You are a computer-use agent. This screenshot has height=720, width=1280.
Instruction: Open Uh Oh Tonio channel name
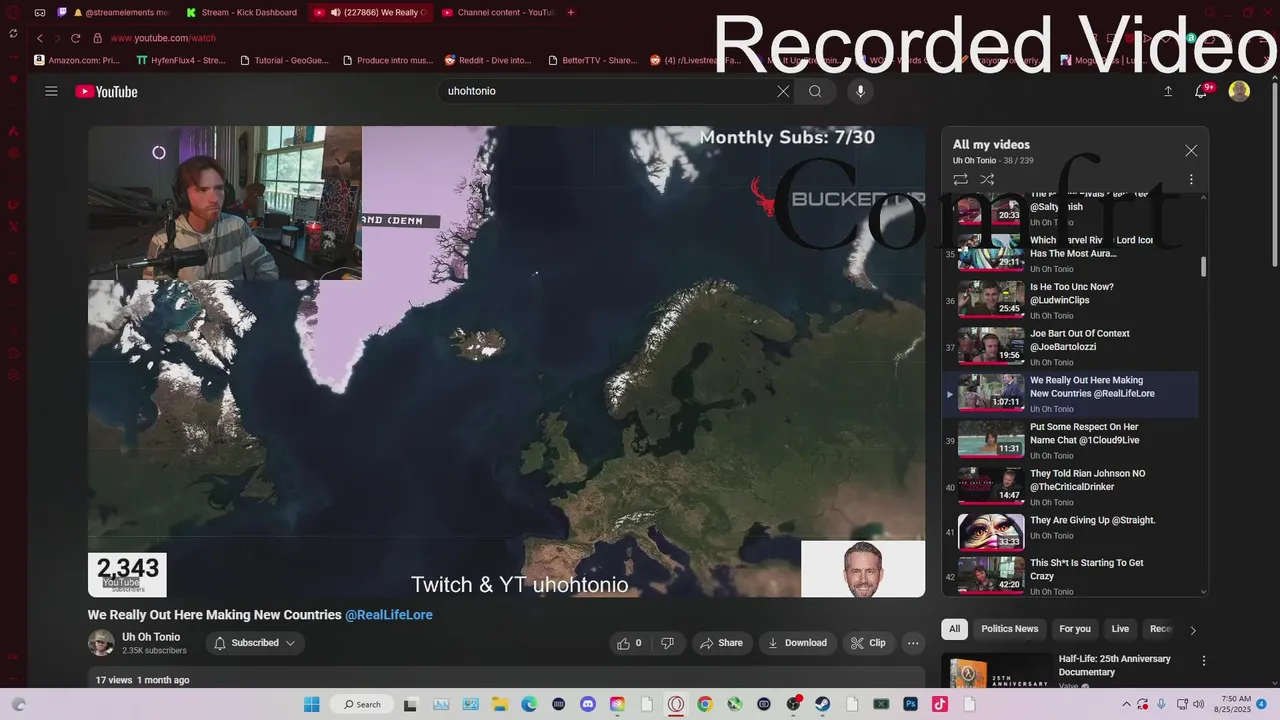pos(151,637)
